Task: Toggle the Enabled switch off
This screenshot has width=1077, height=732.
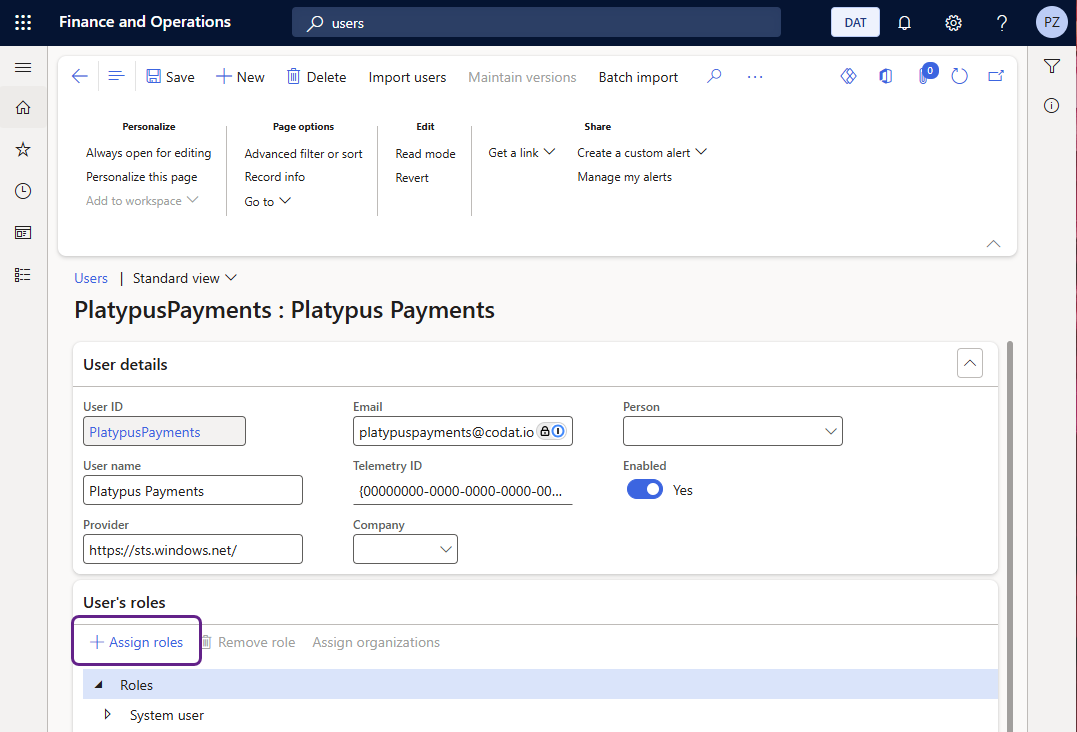Action: click(x=645, y=490)
